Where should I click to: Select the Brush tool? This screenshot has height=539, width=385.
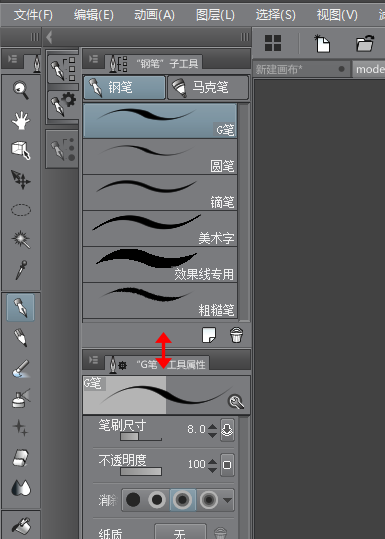[x=21, y=368]
